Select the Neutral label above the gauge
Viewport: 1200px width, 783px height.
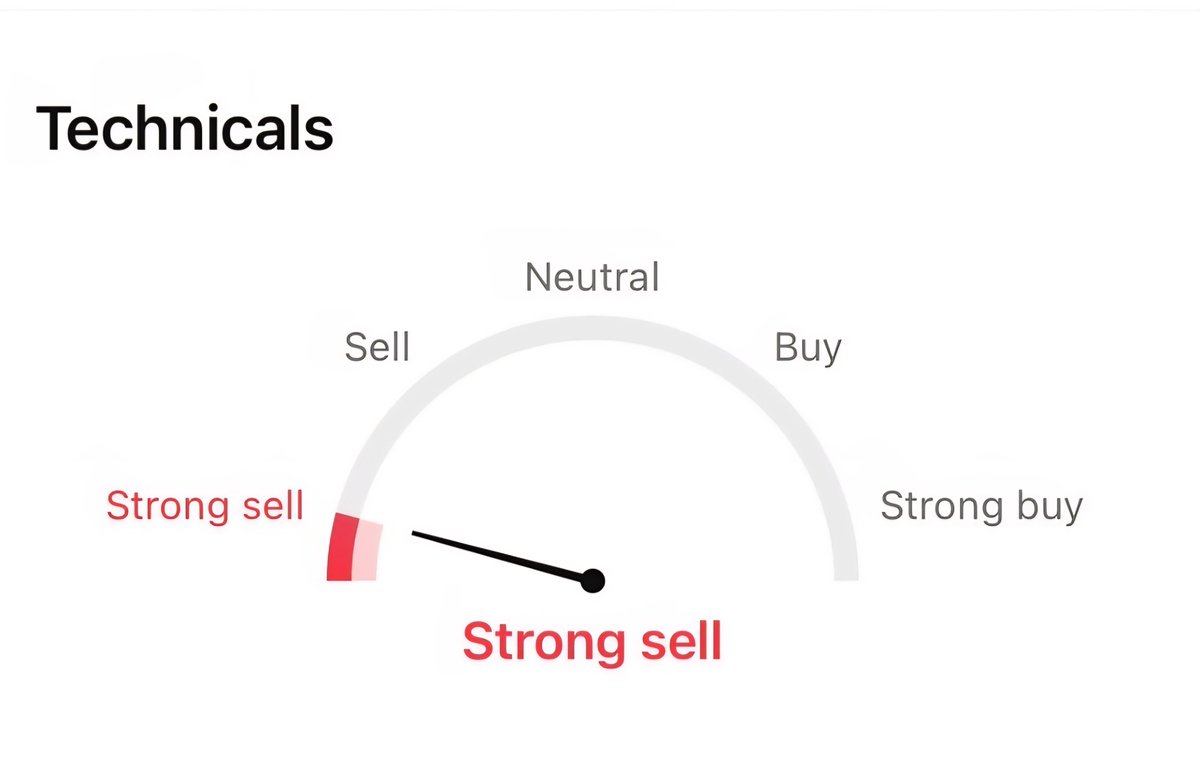click(x=592, y=277)
